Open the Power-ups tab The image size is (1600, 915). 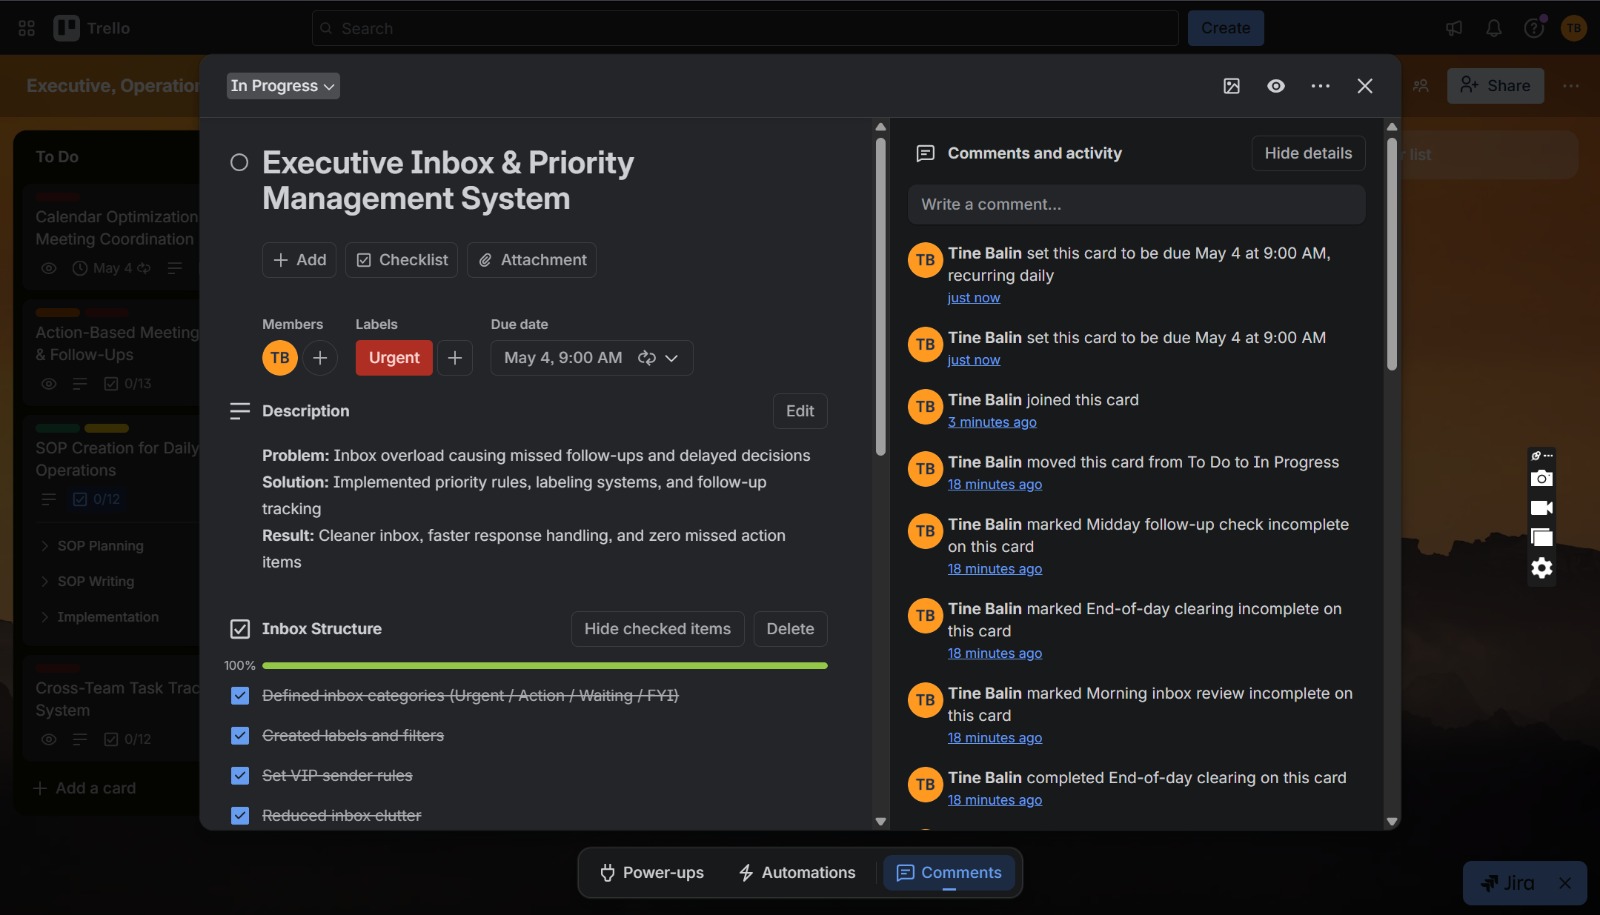pyautogui.click(x=651, y=873)
